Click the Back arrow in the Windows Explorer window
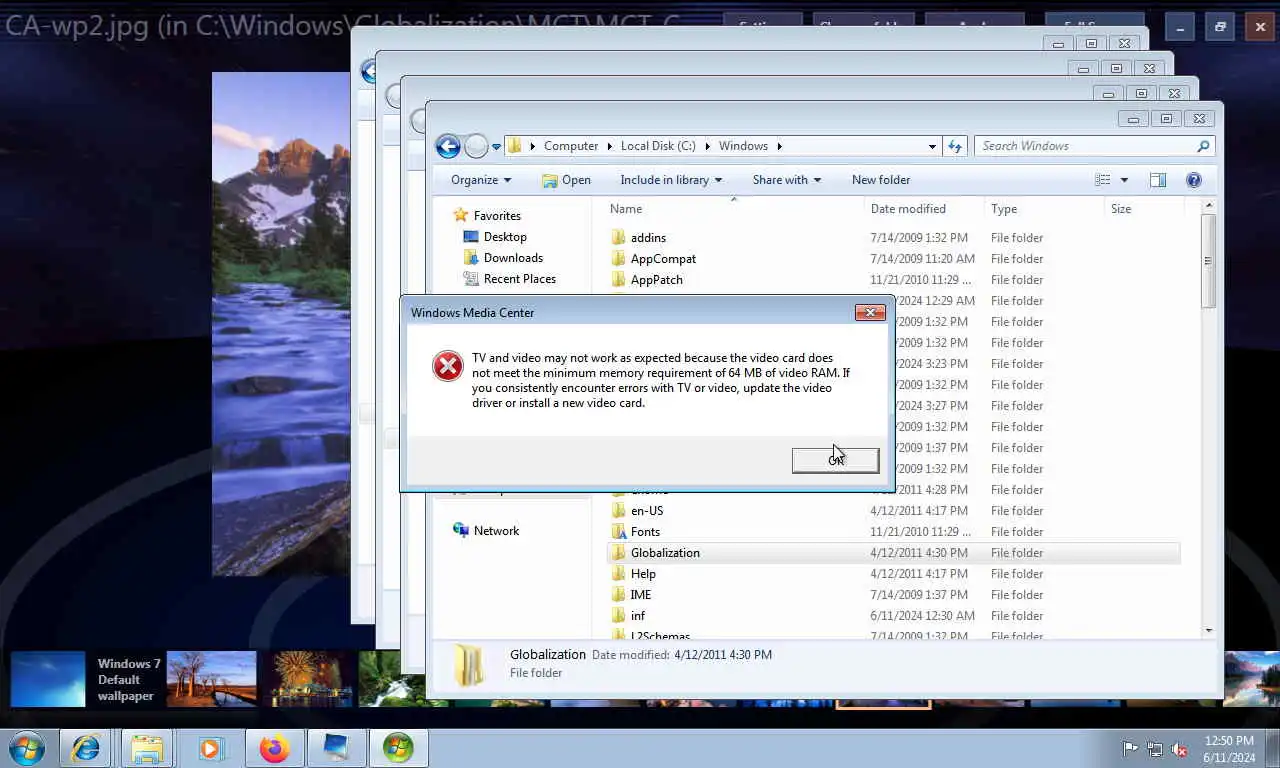The width and height of the screenshot is (1280, 768). point(448,146)
